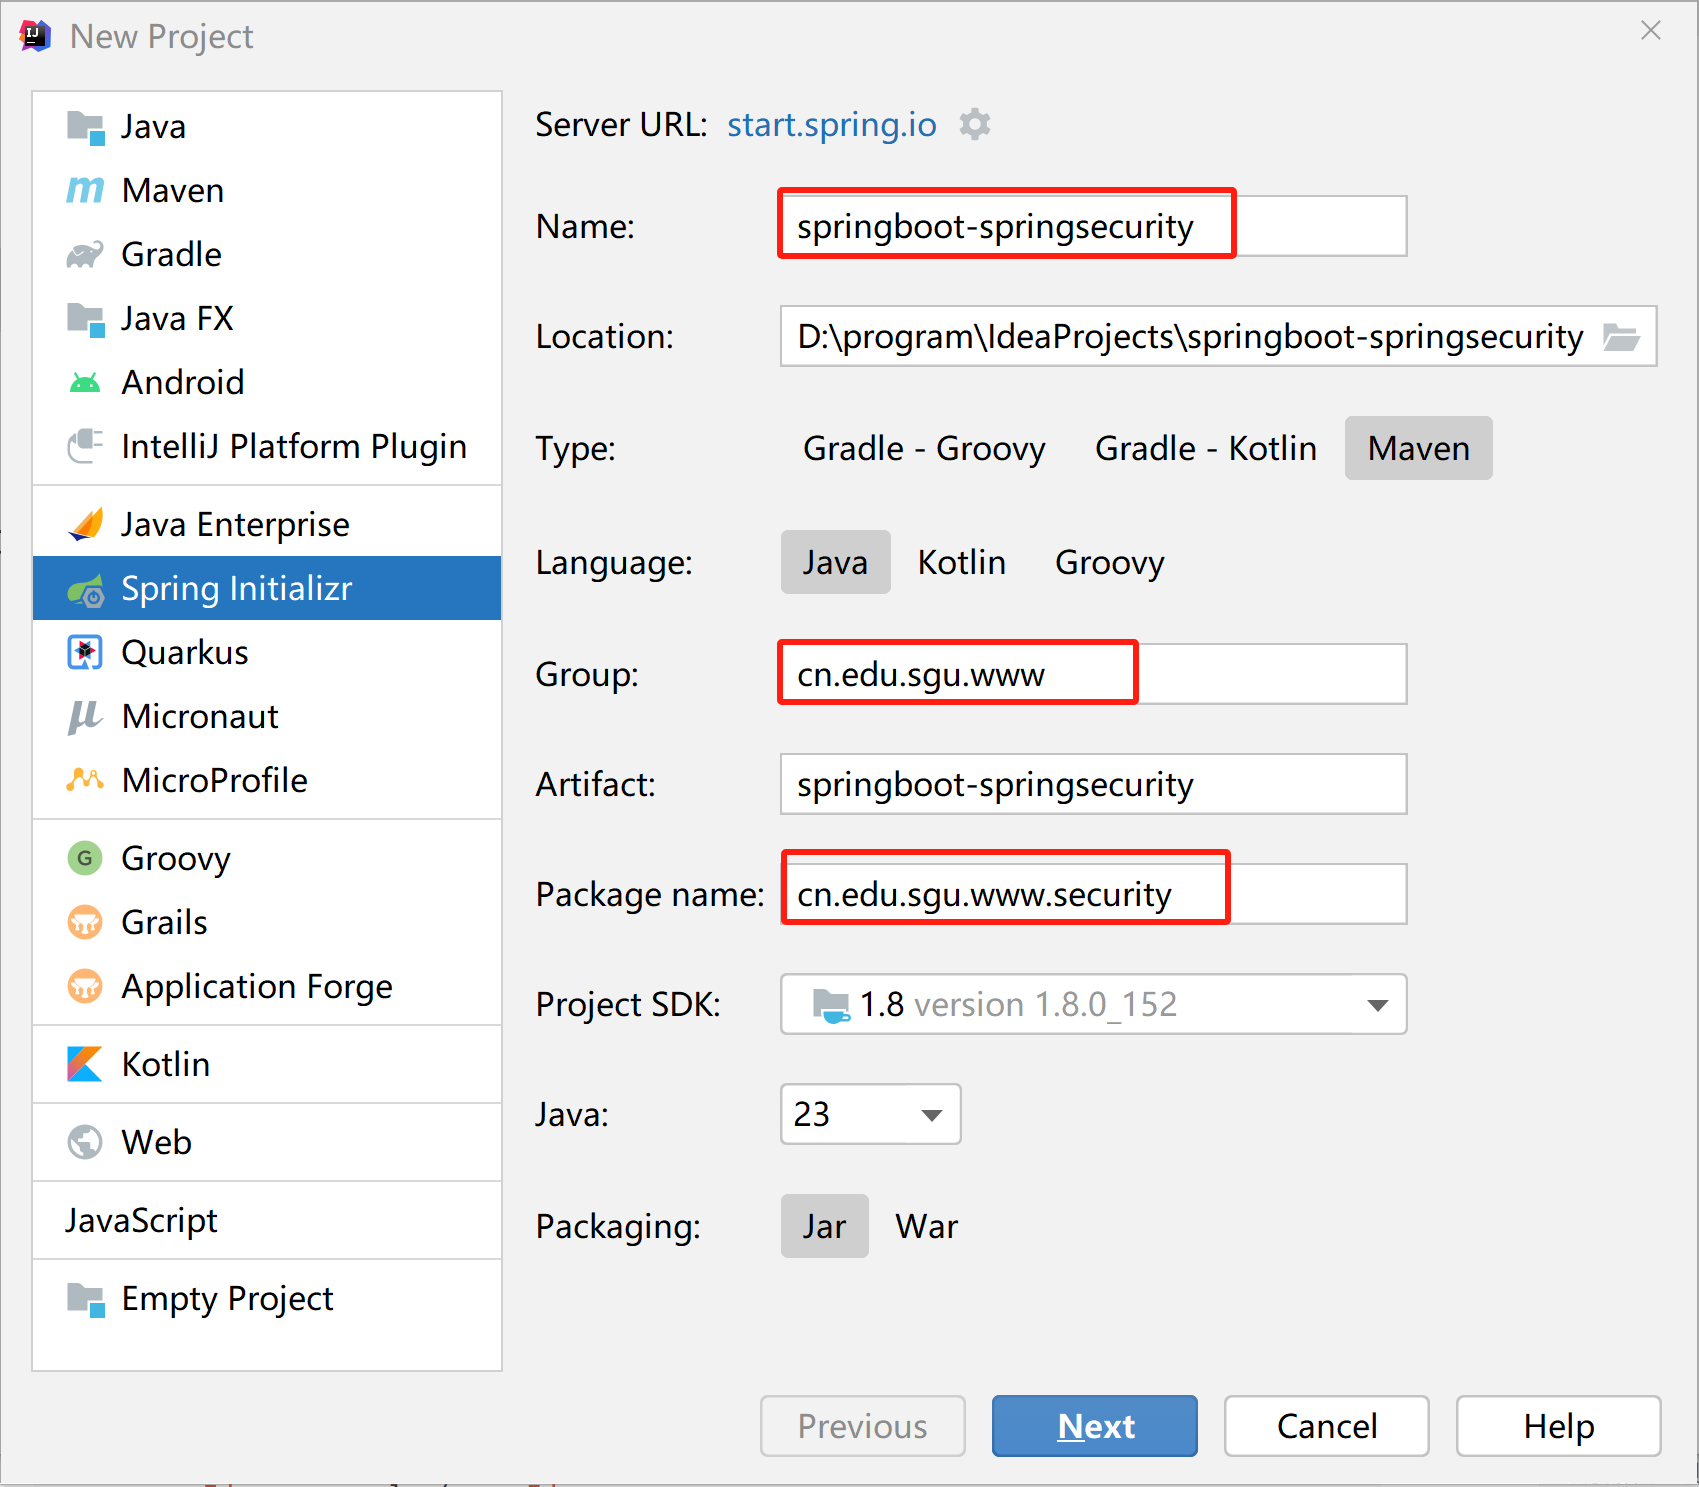The image size is (1699, 1487).
Task: Select Kotlin label in project list
Action: click(166, 1064)
